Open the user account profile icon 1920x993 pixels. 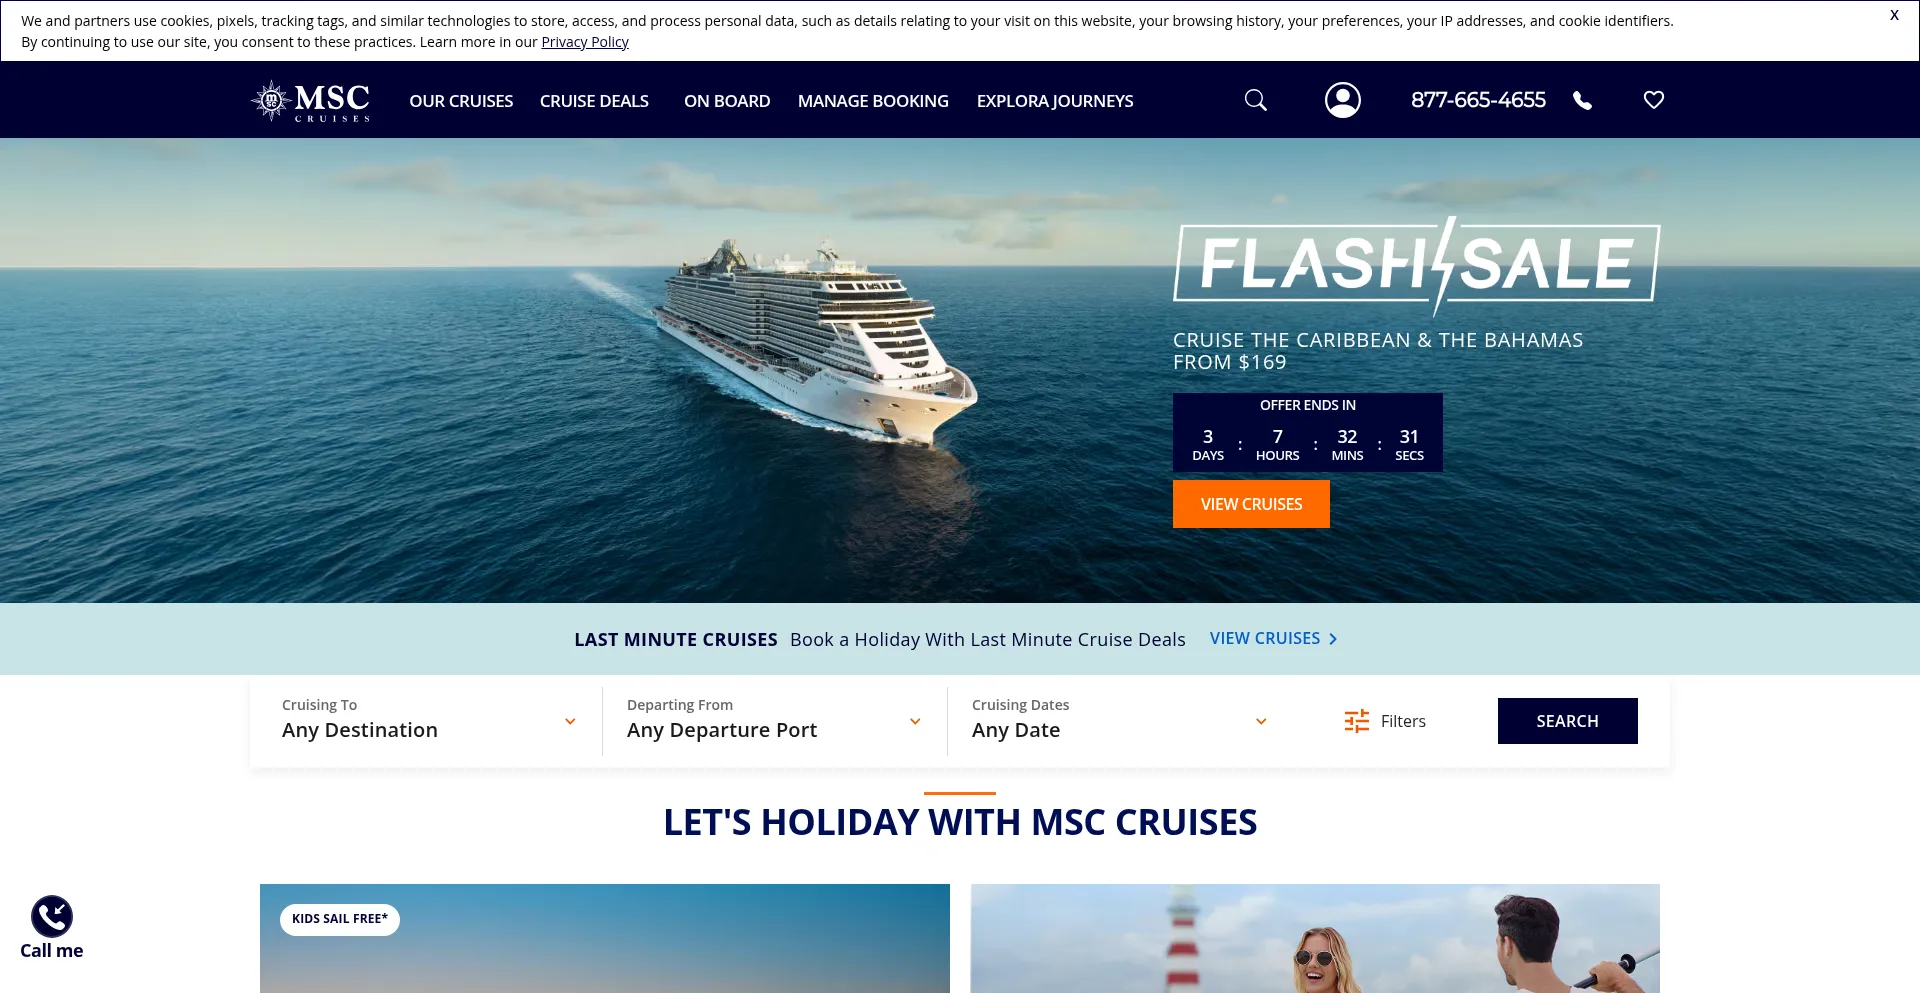pyautogui.click(x=1342, y=100)
